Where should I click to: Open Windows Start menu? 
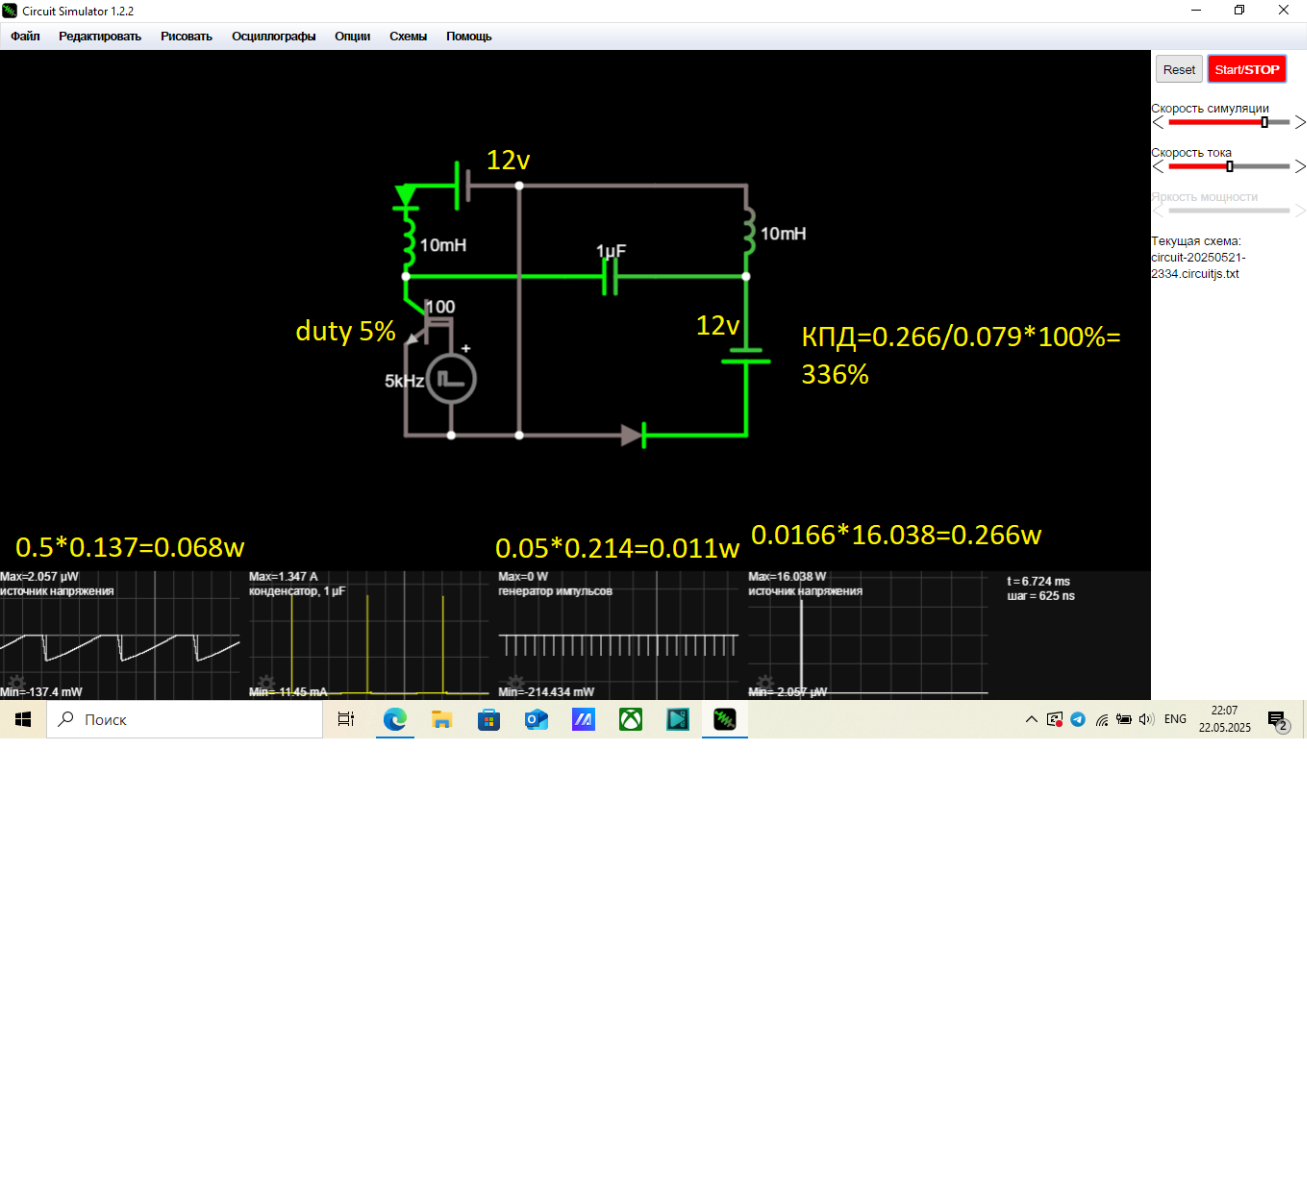pyautogui.click(x=23, y=719)
